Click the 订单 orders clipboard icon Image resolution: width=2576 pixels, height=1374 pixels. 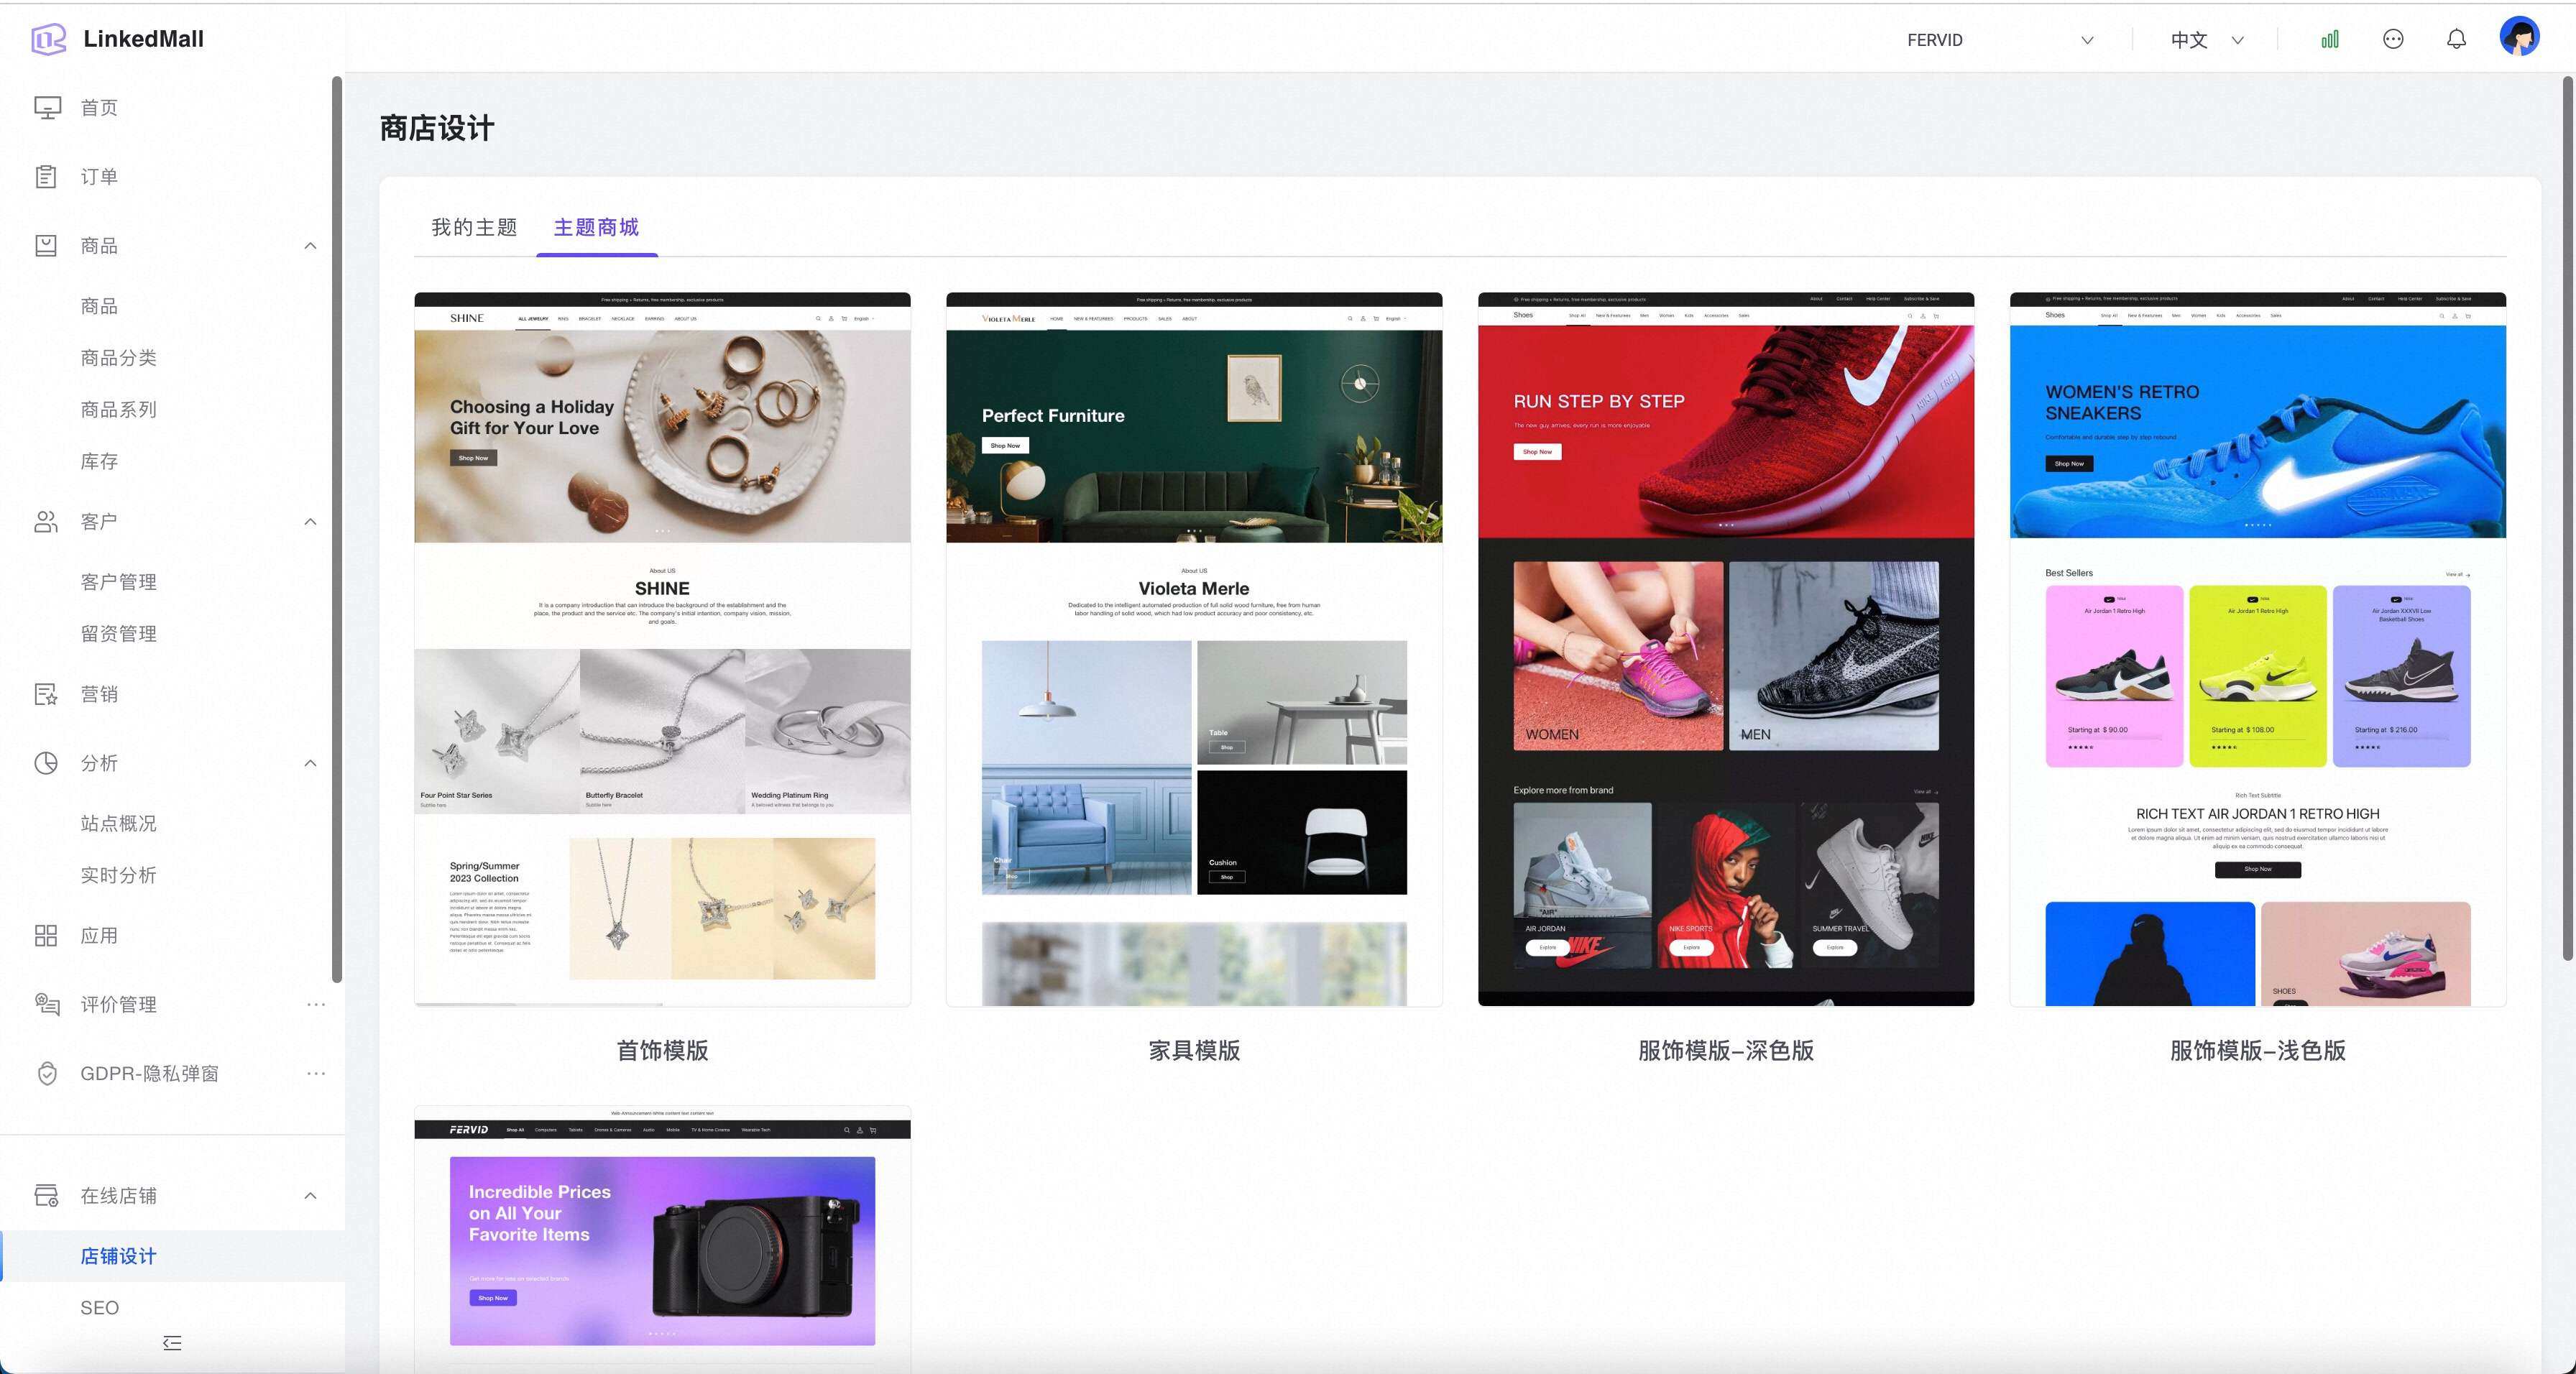47,176
